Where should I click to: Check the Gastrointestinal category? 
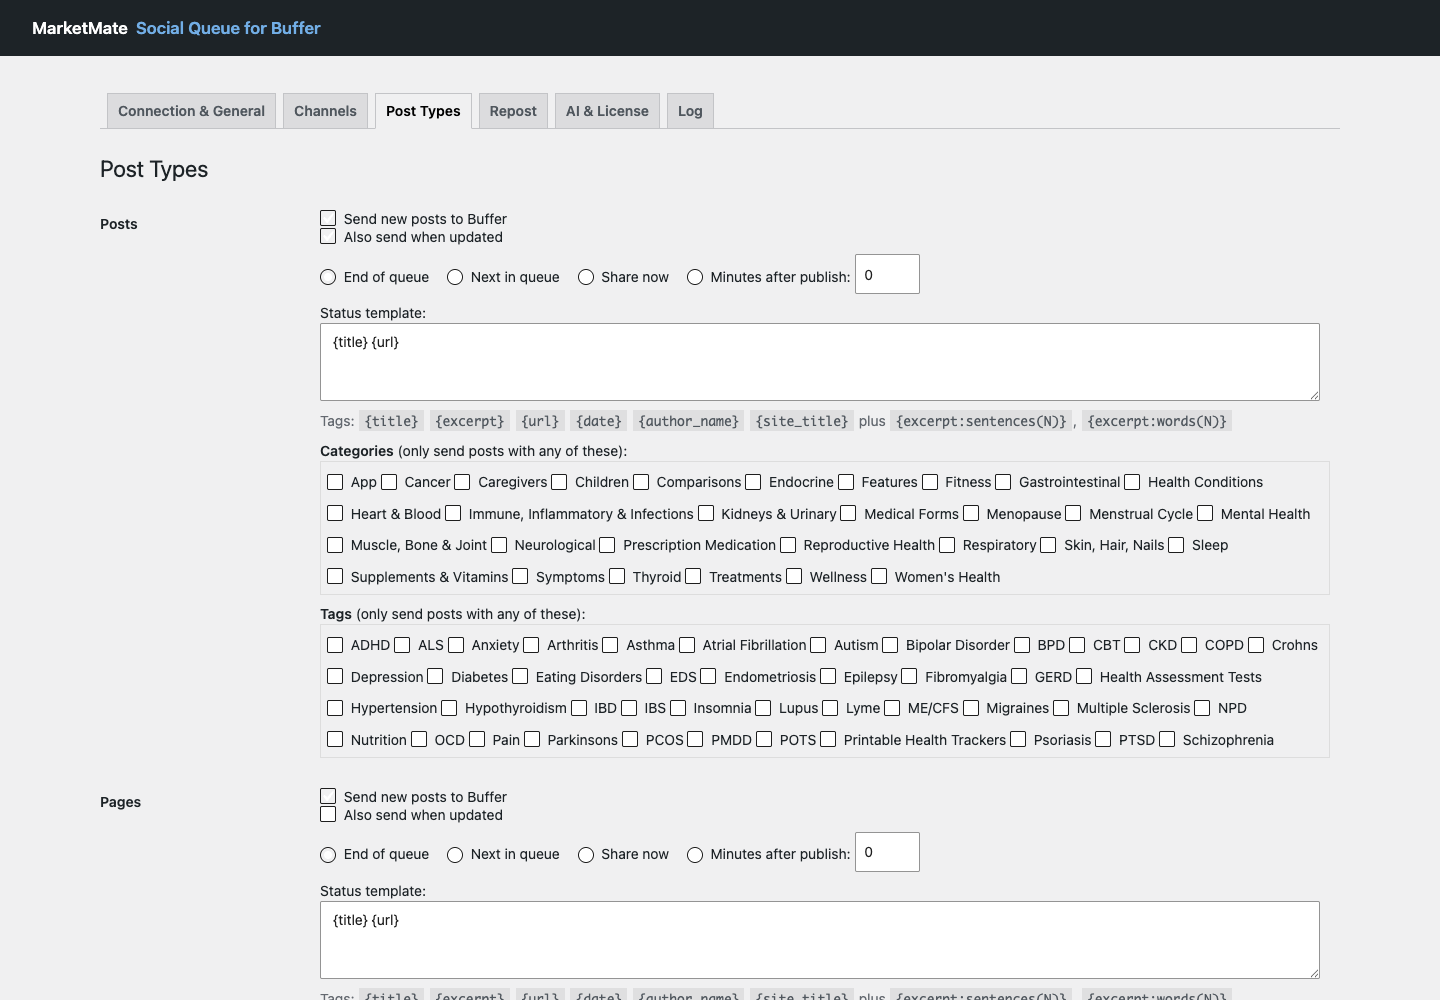(1003, 482)
